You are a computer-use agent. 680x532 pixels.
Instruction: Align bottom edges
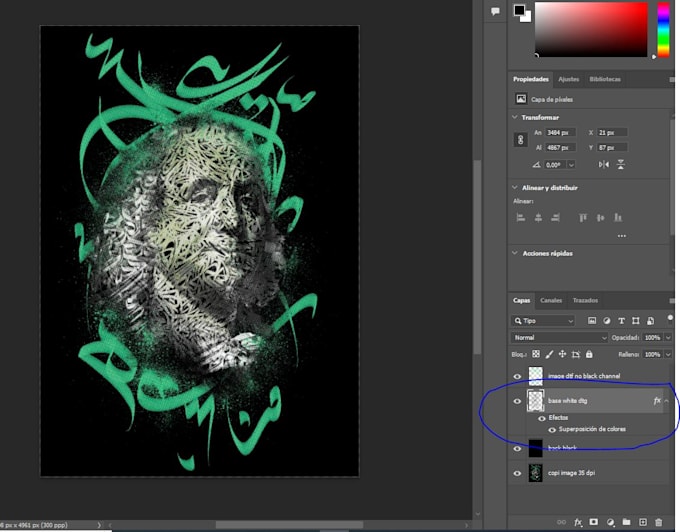[618, 218]
